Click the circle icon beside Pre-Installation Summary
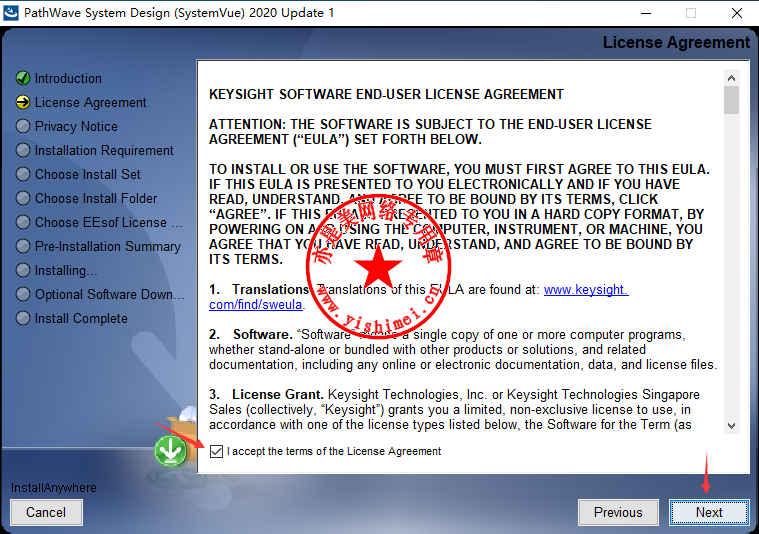 [23, 246]
